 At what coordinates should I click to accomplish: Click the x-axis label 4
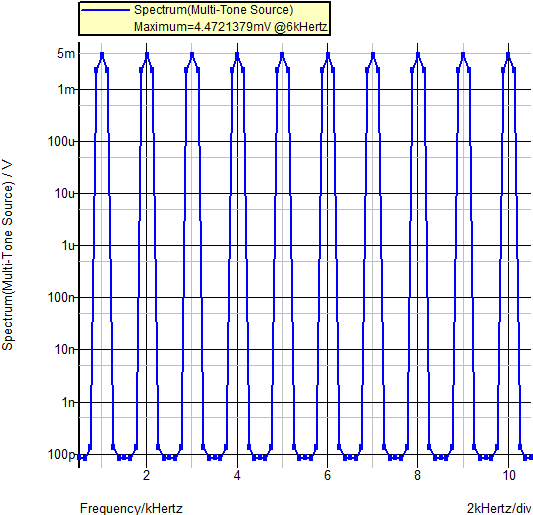[x=237, y=475]
